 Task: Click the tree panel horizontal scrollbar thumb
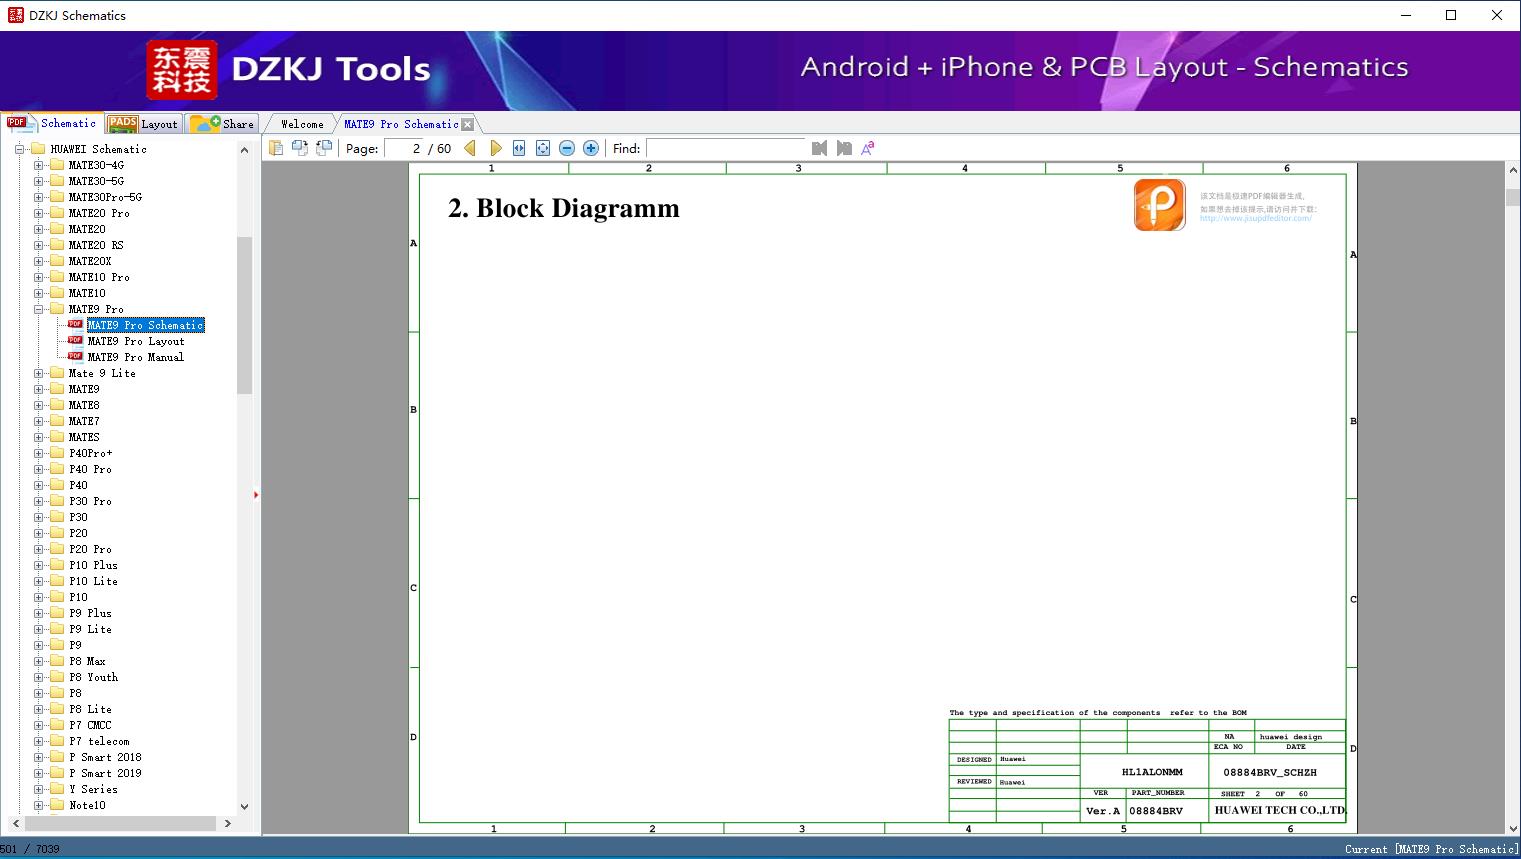pos(120,823)
